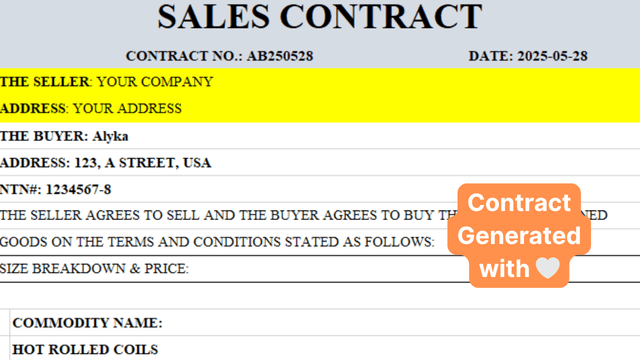The width and height of the screenshot is (640, 360).
Task: Click the SIZE BREAKDOWN & PRICE row
Action: (320, 269)
